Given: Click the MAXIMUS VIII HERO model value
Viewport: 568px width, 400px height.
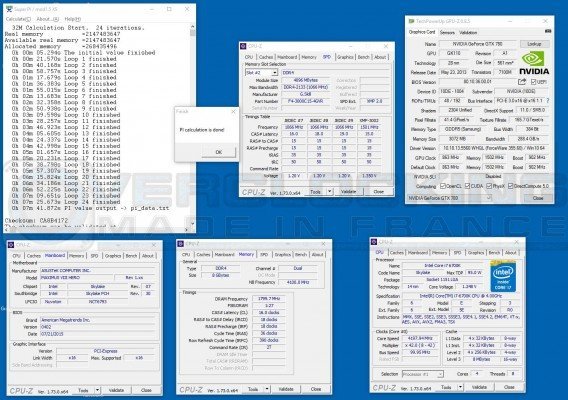Looking at the screenshot, I should point(76,278).
